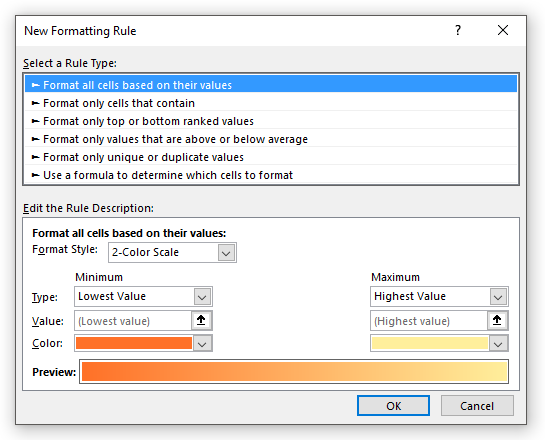Open the Maximum Type dropdown showing Highest Value
The image size is (545, 440).
click(439, 296)
